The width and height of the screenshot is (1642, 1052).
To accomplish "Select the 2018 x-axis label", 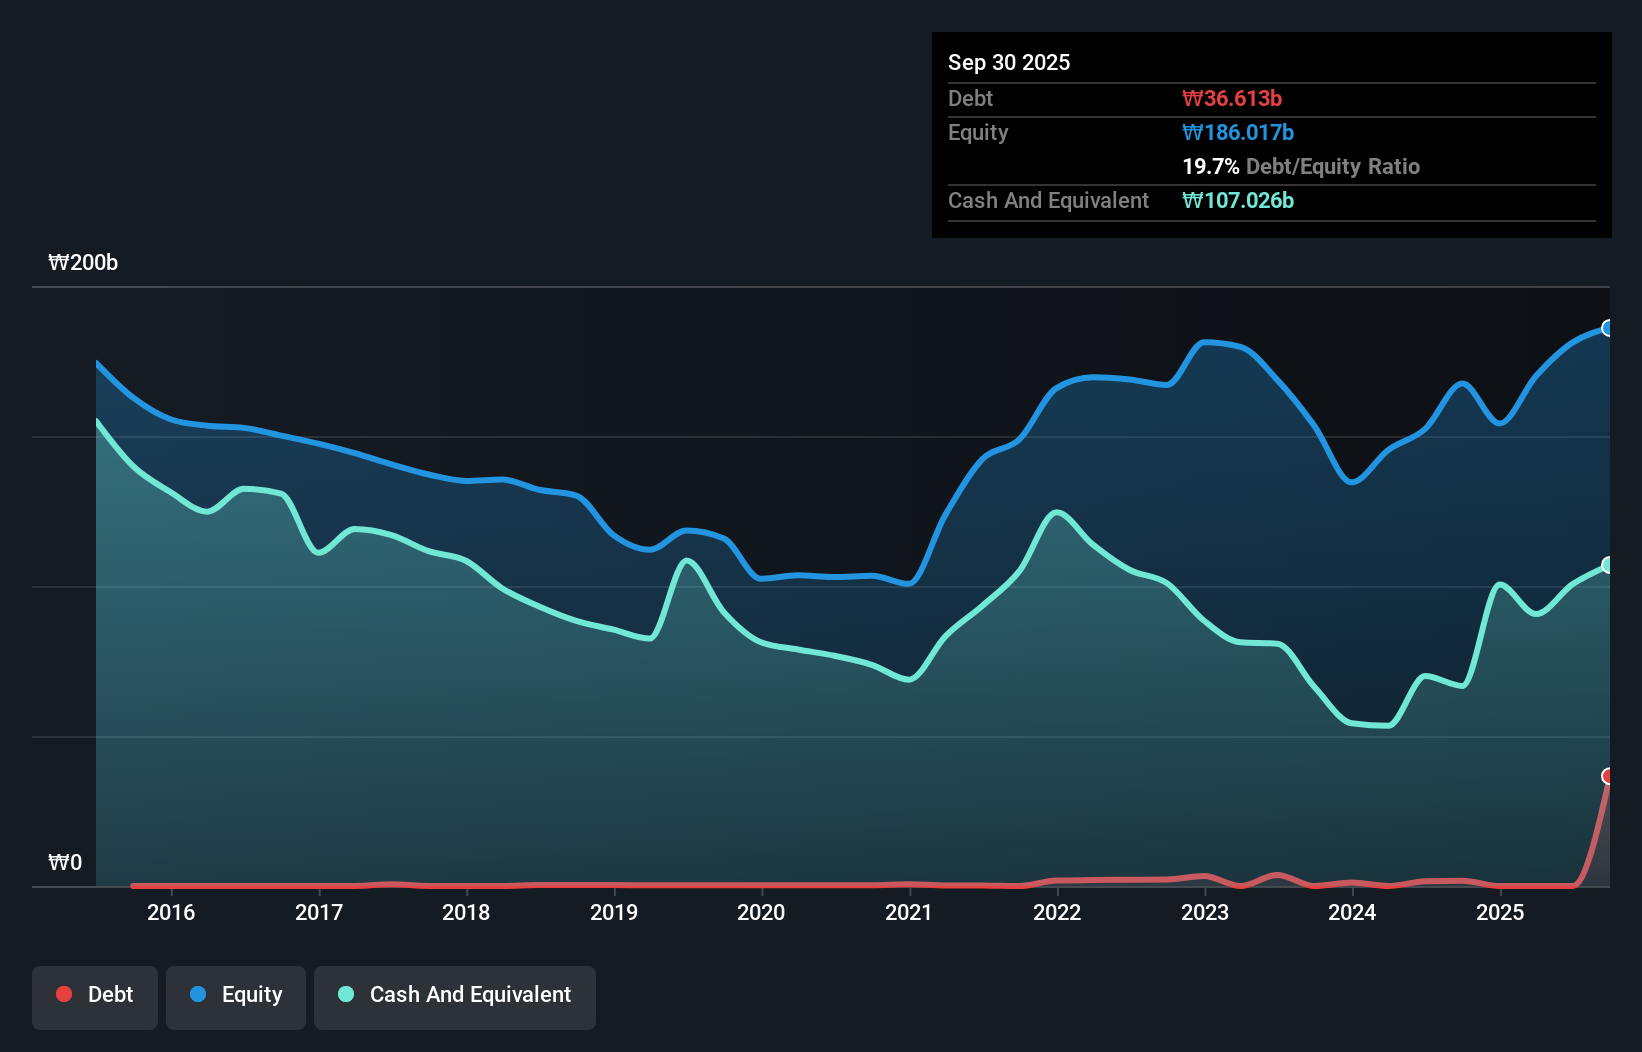I will tap(466, 912).
